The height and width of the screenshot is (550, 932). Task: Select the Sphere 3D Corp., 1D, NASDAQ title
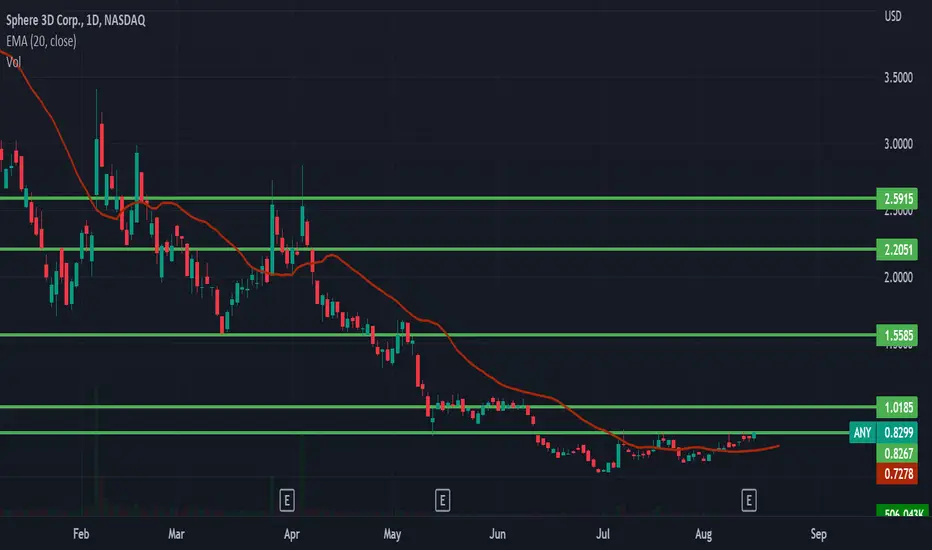tap(75, 20)
